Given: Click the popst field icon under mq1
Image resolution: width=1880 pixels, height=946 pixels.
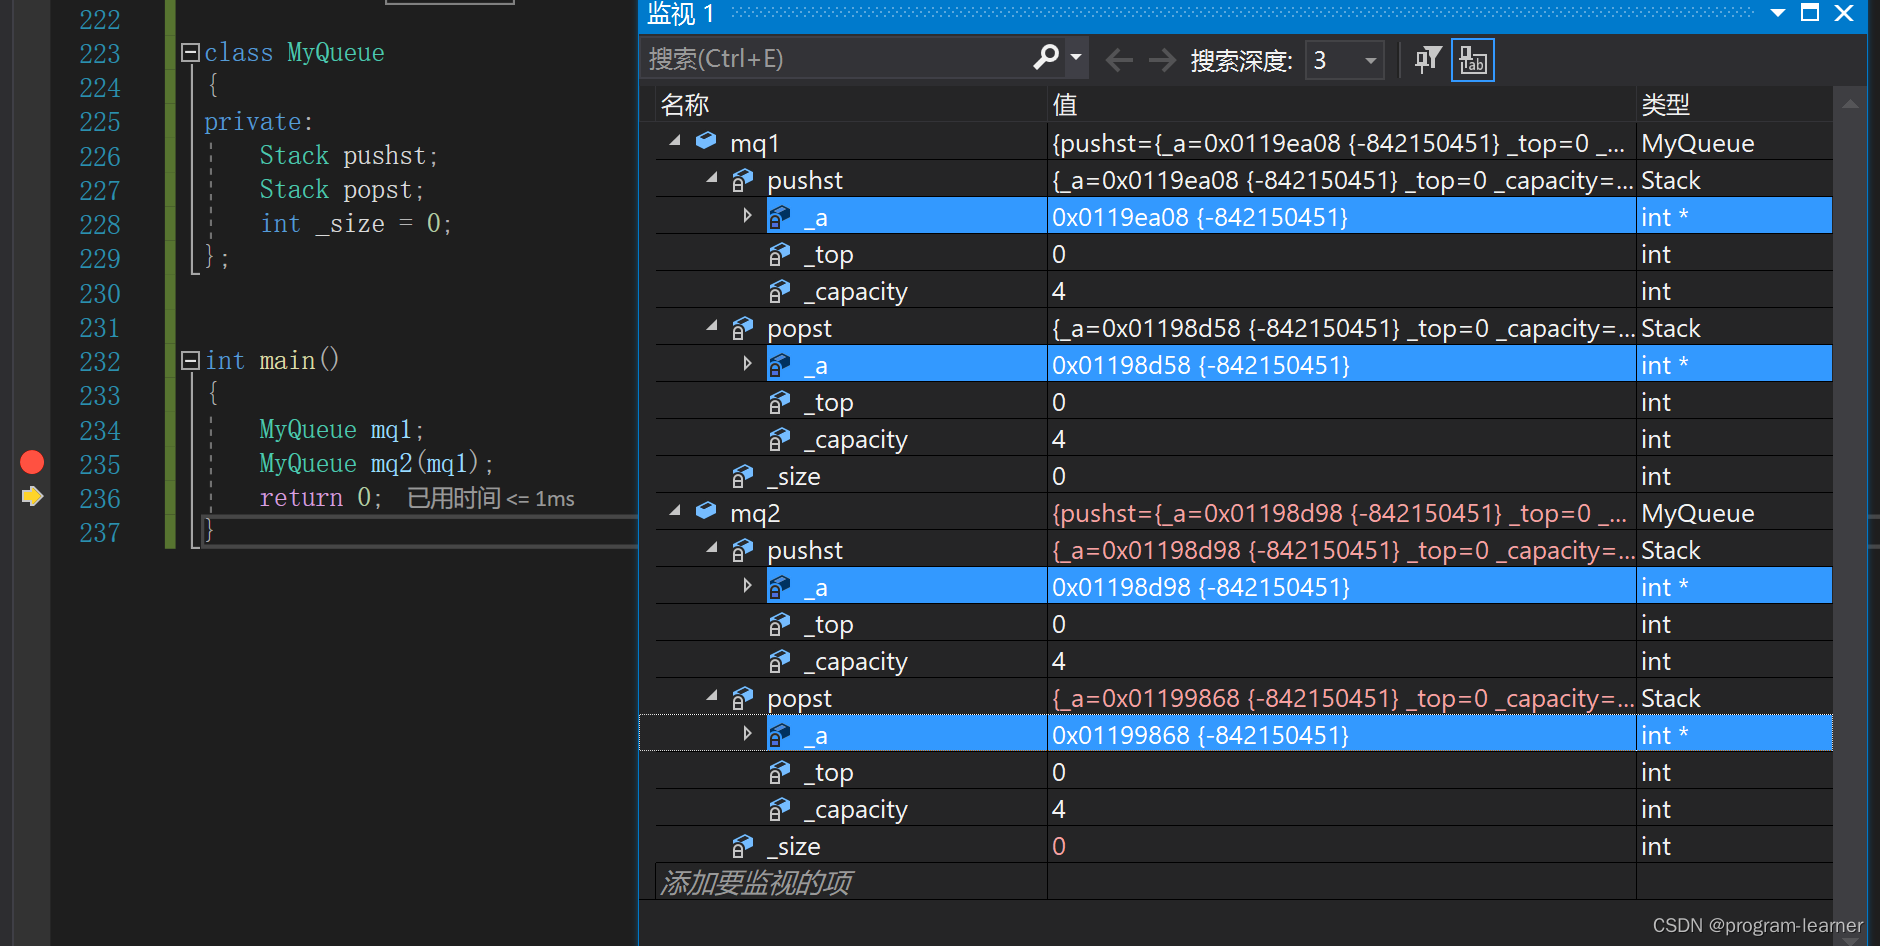Looking at the screenshot, I should pyautogui.click(x=742, y=328).
